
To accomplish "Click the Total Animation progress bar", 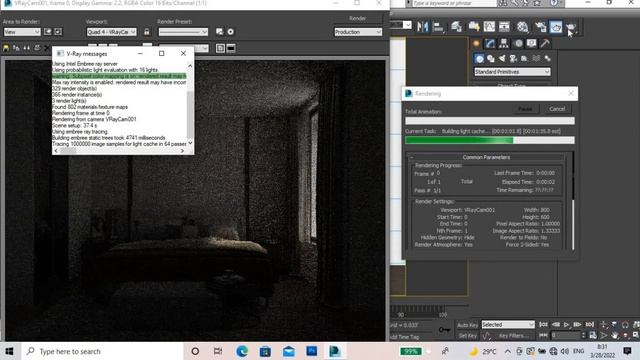I will [x=490, y=121].
